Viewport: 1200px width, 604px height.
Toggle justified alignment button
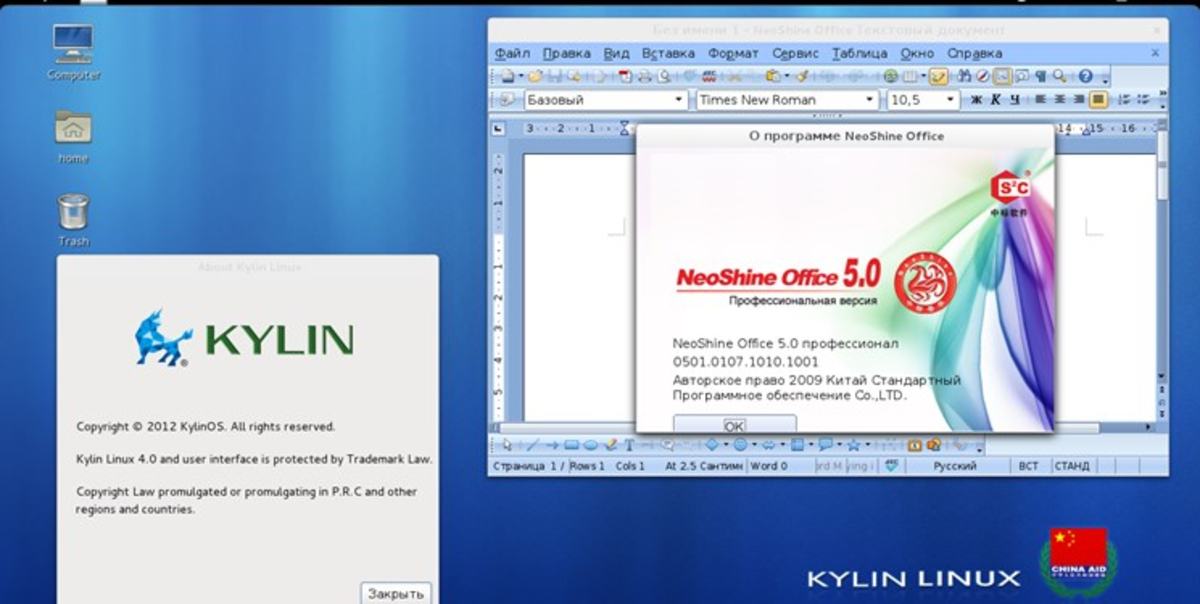[1098, 100]
